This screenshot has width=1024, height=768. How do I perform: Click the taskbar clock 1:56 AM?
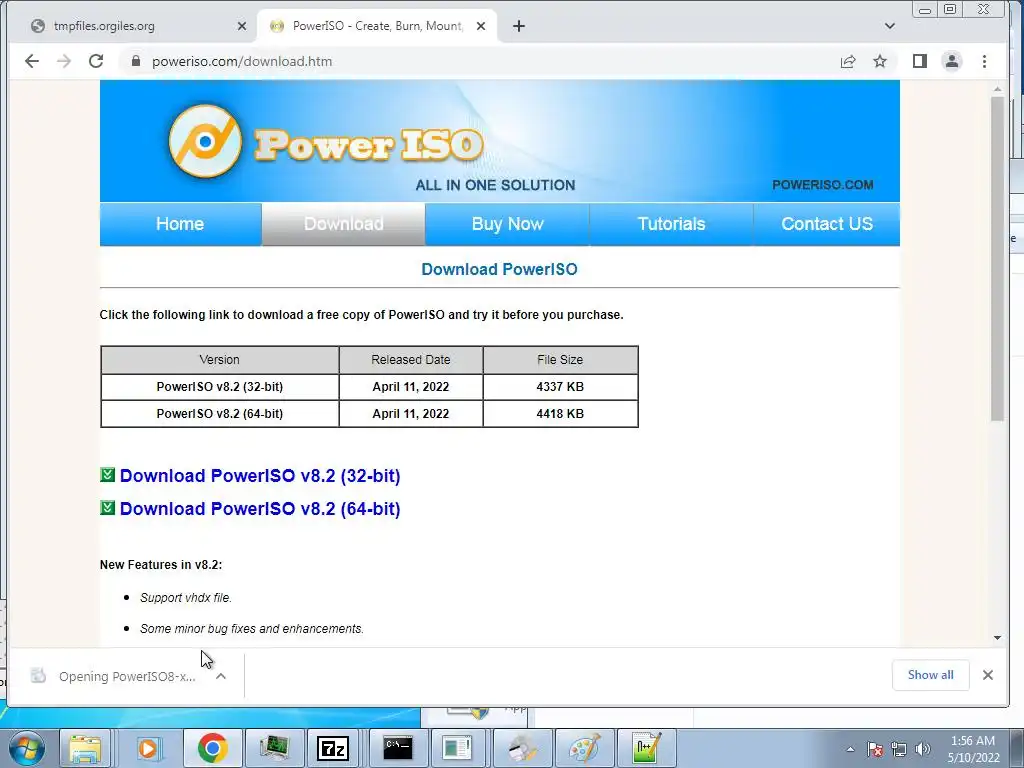[x=973, y=749]
